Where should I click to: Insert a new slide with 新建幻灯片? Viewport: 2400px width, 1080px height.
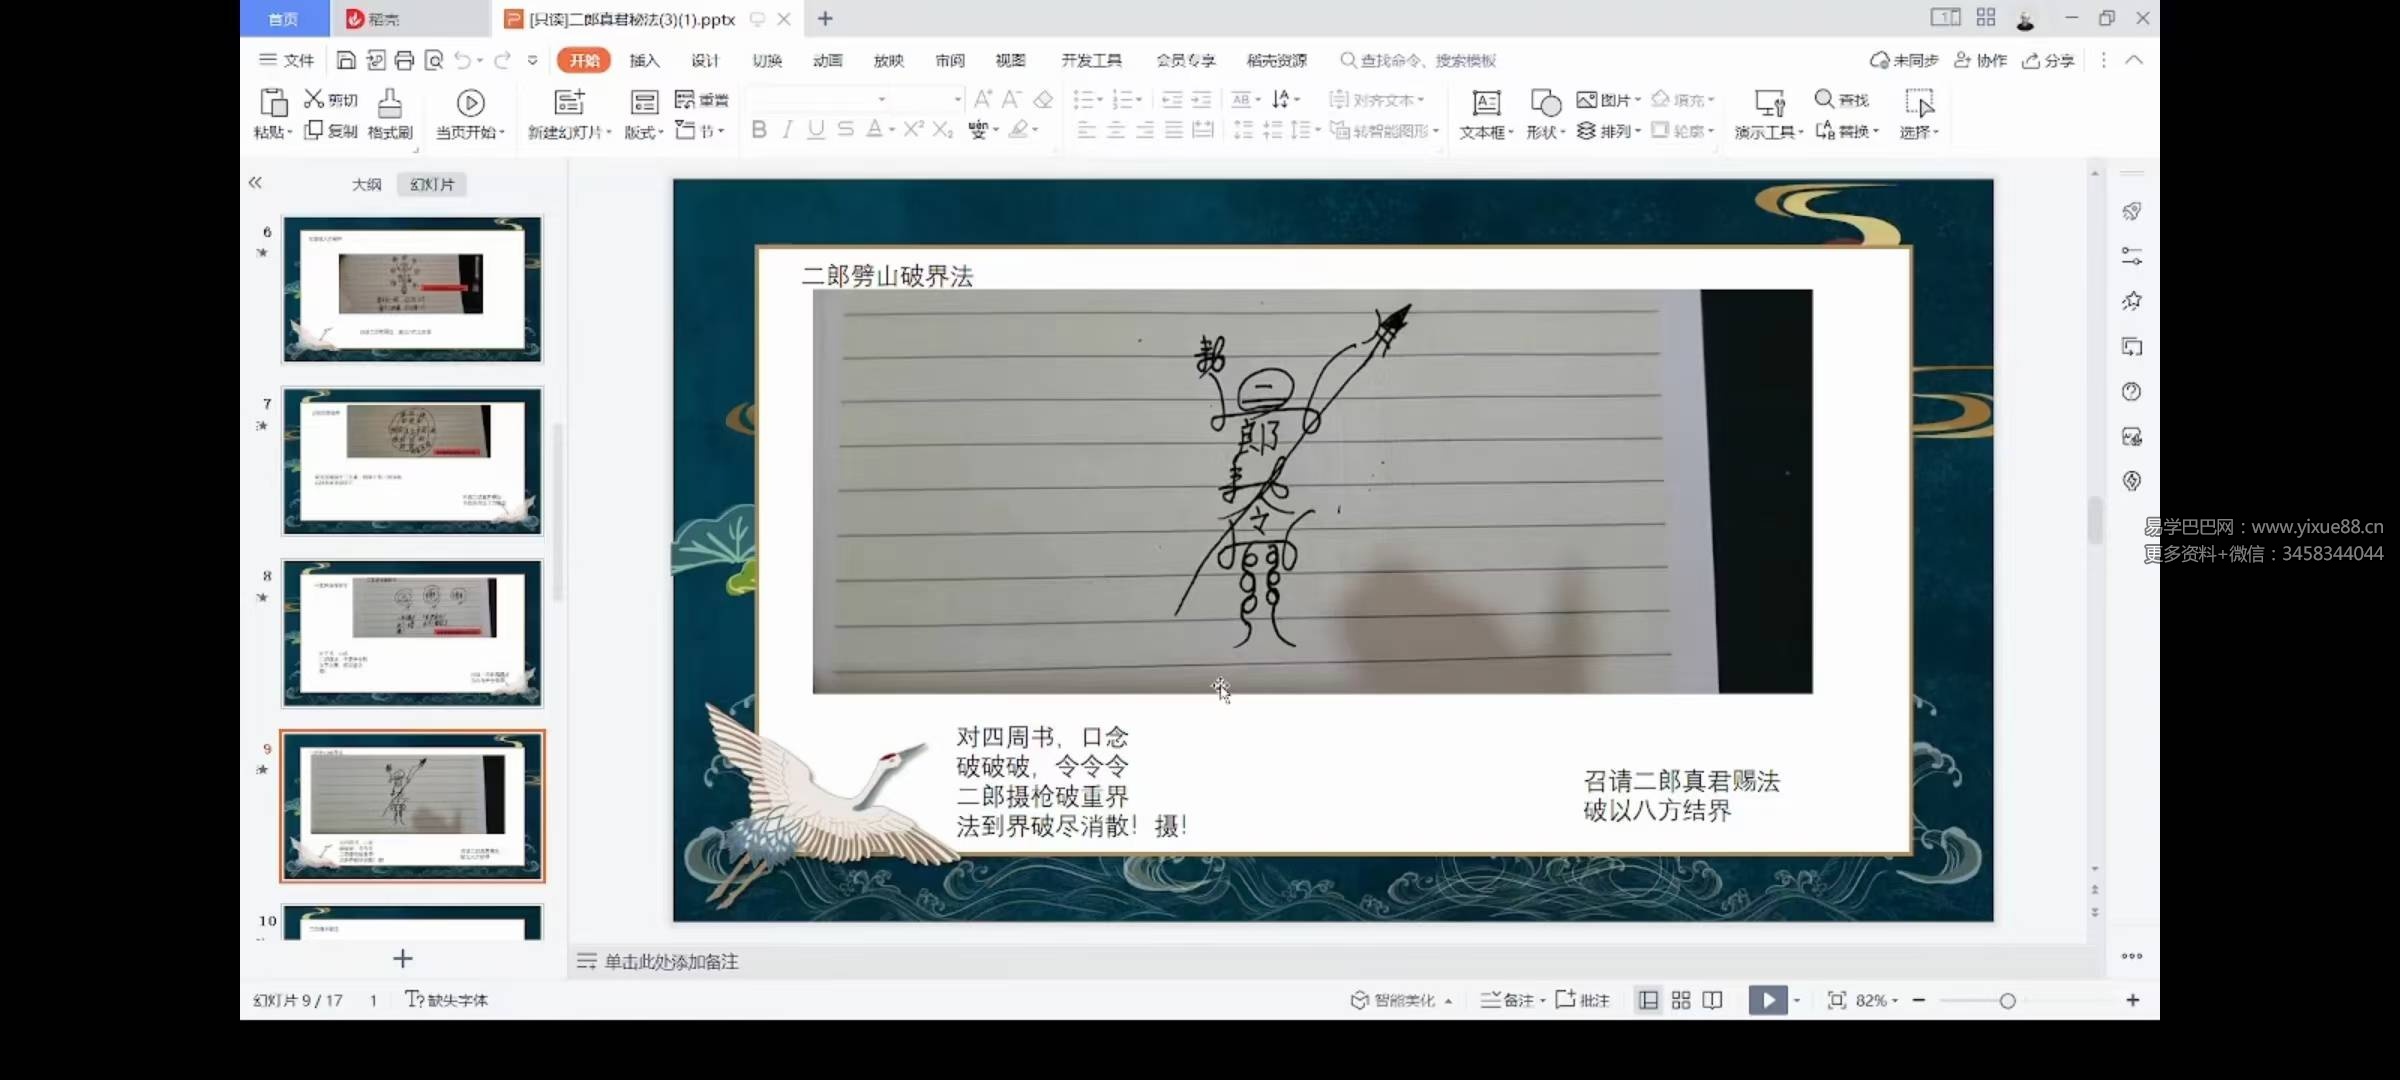(568, 112)
